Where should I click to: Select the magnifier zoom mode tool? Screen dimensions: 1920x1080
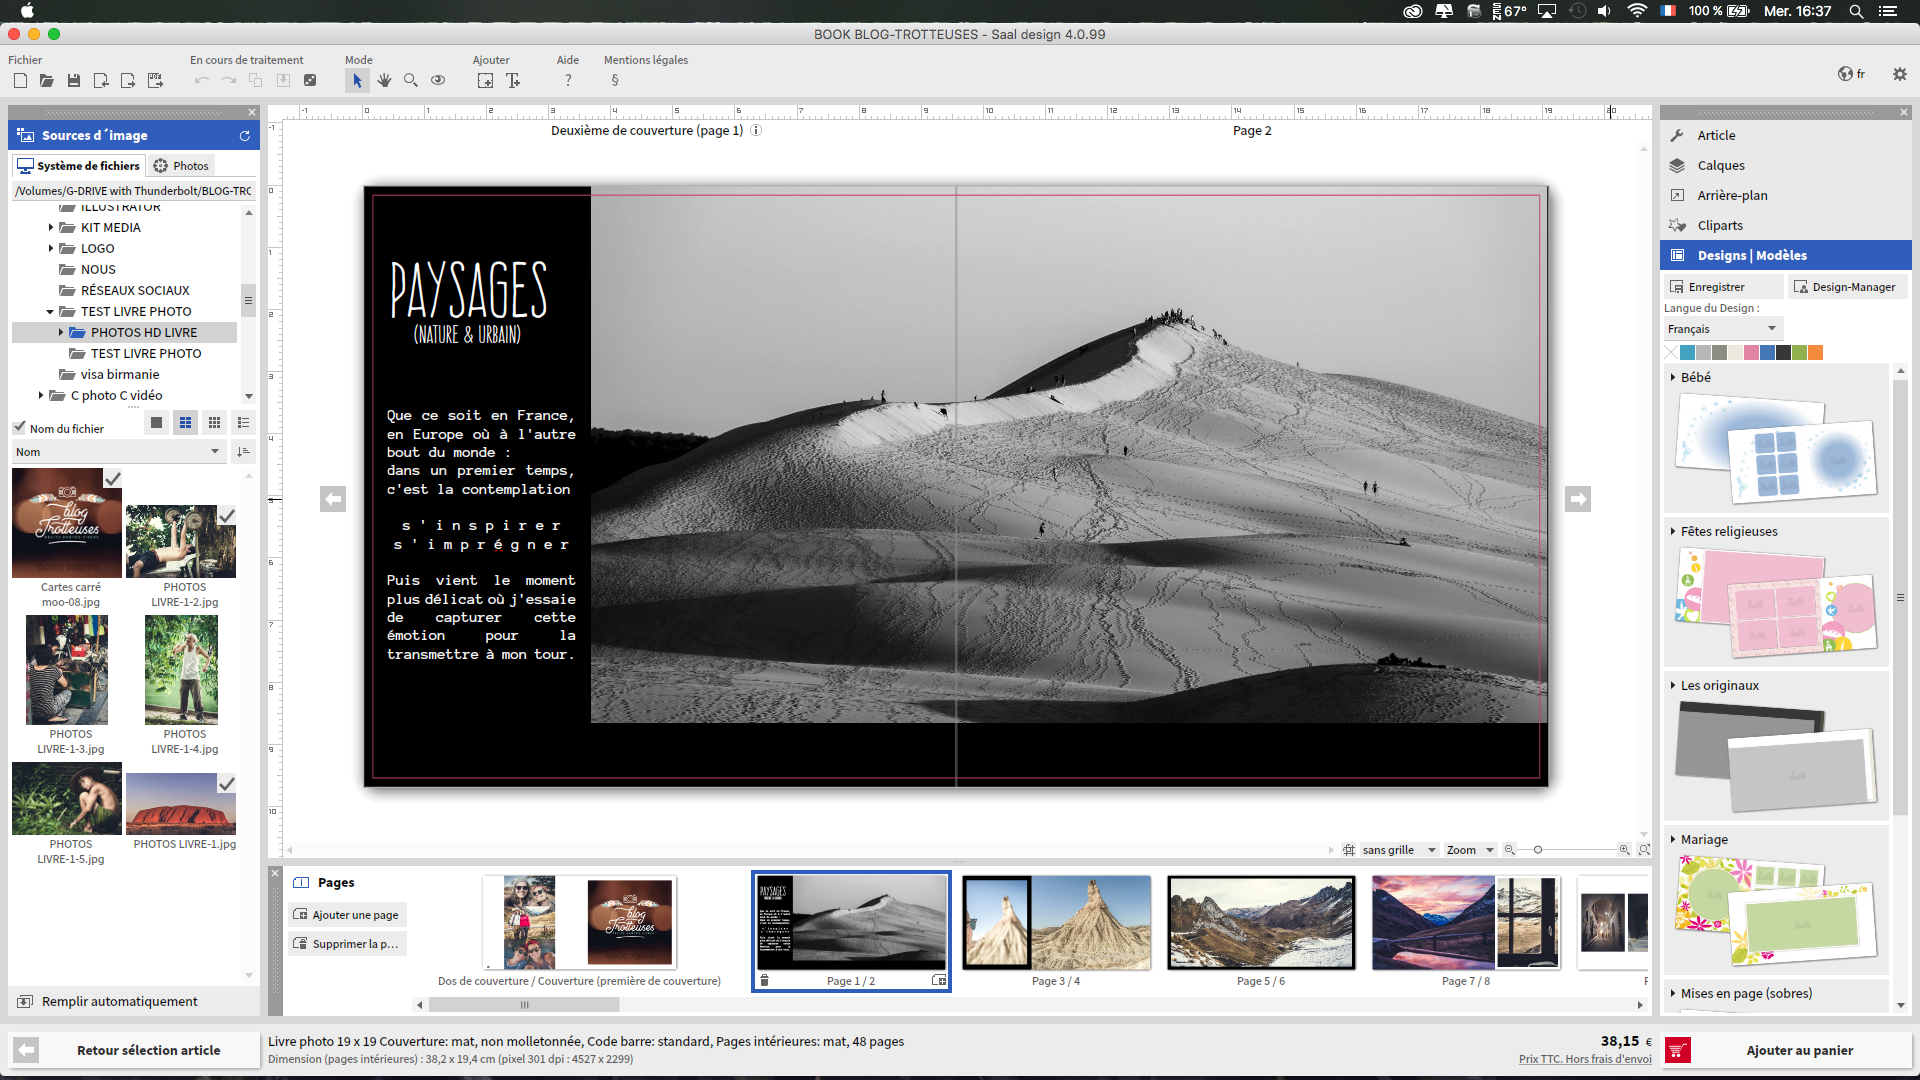(411, 81)
